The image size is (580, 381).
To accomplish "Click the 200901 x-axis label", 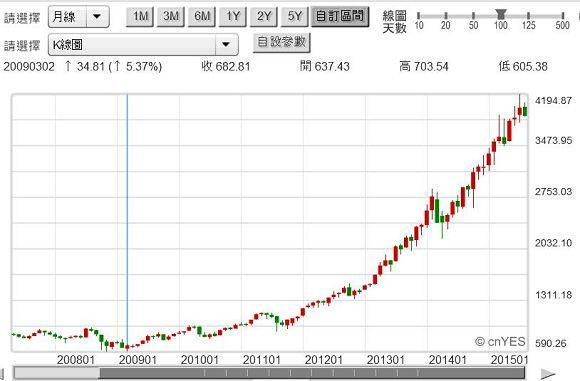I will pyautogui.click(x=138, y=360).
